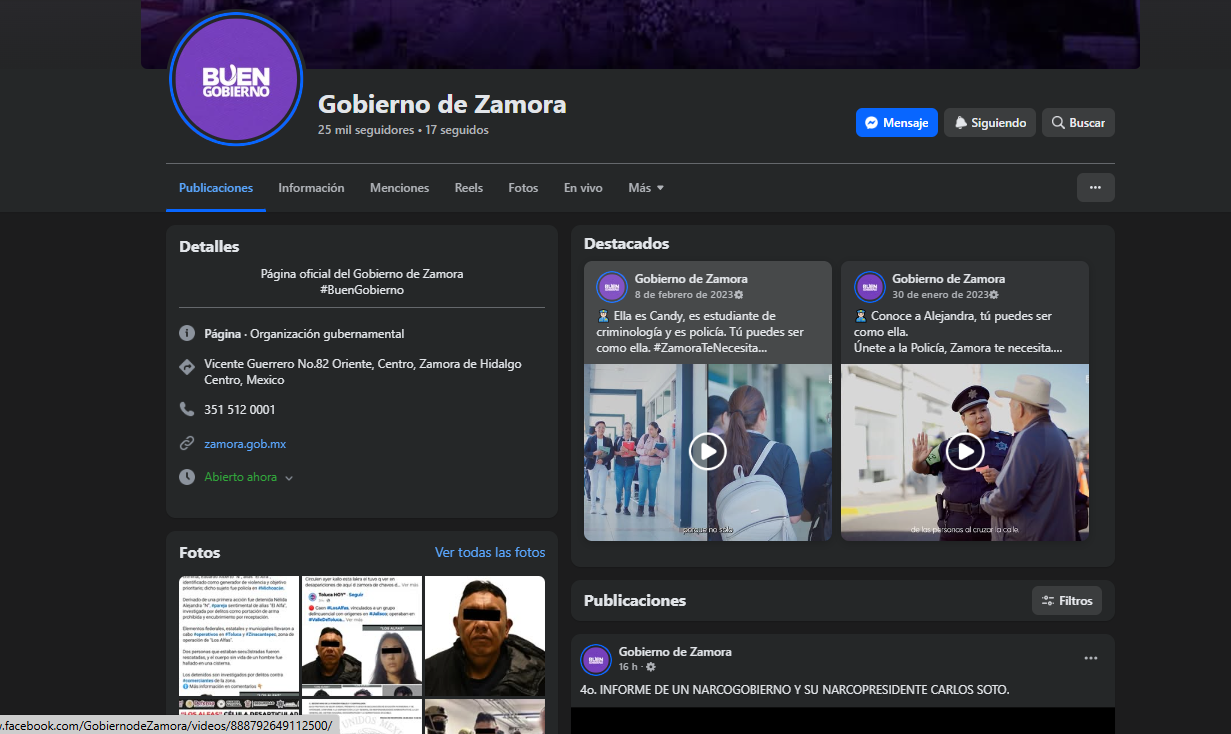Click the audience gear icon beside 16 h
The height and width of the screenshot is (734, 1231).
(651, 667)
